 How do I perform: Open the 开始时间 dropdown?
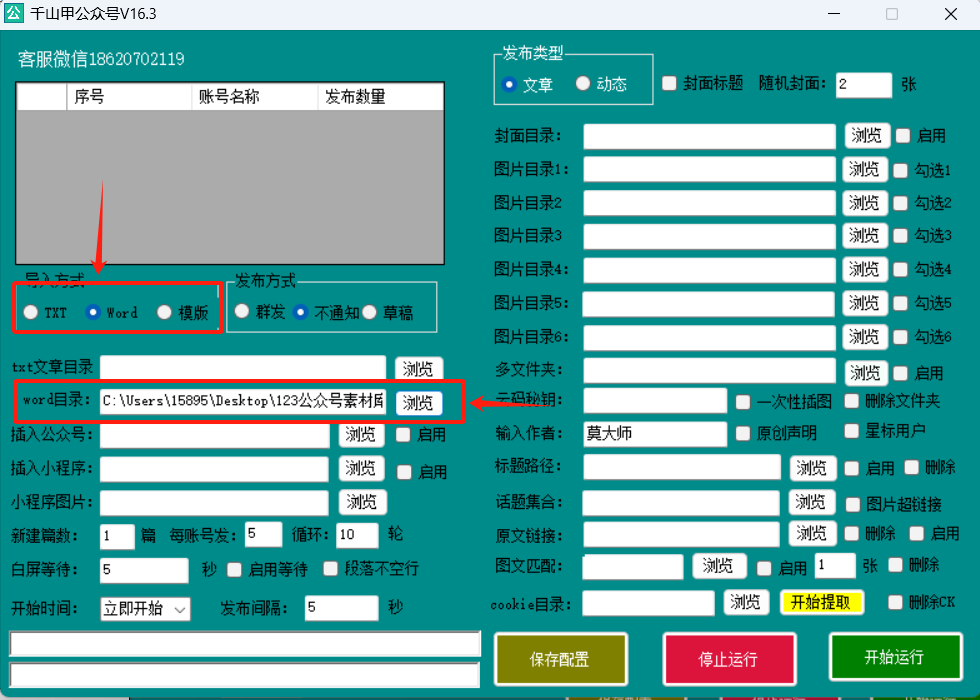(146, 608)
